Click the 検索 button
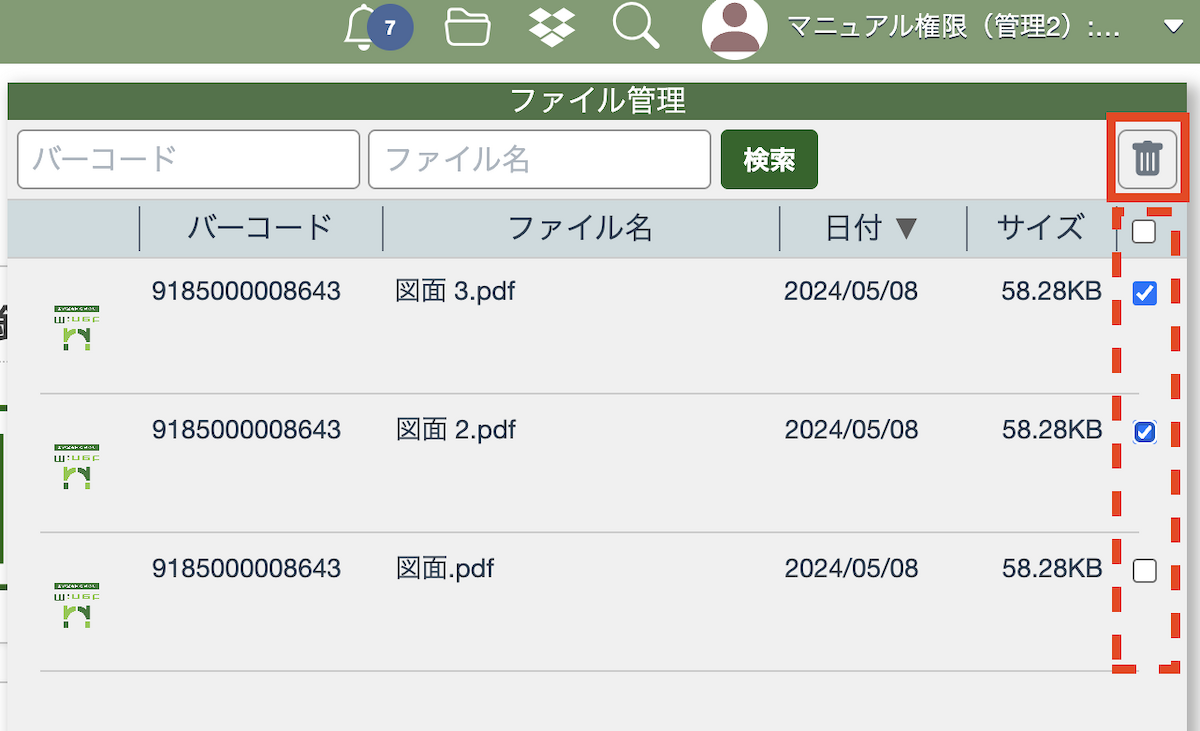The height and width of the screenshot is (731, 1200). pos(769,159)
